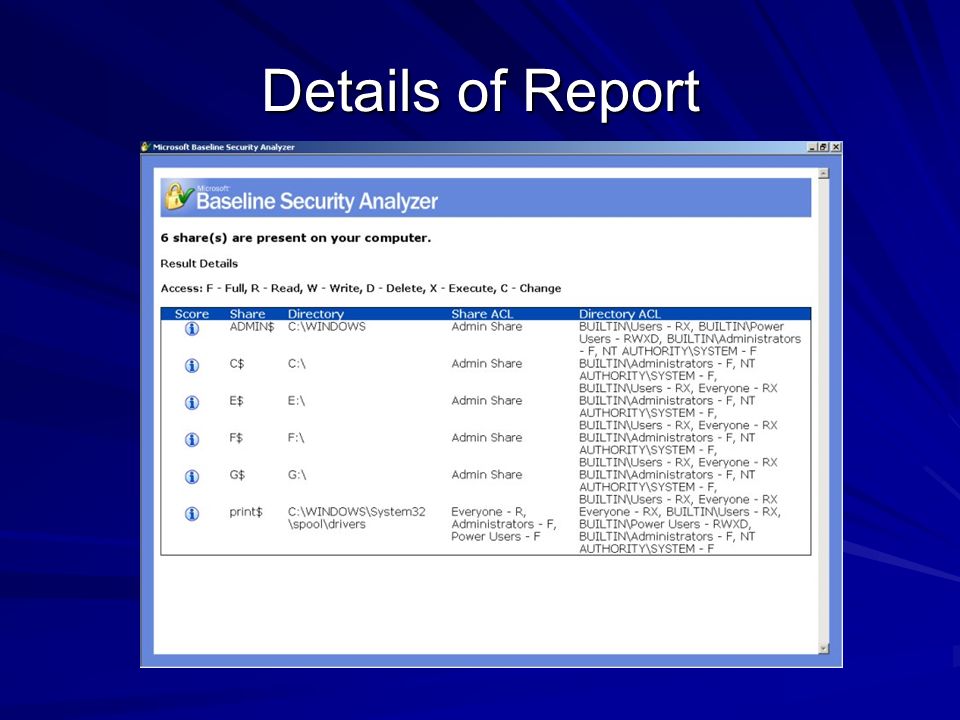Select the ADMIN$ share name
Screen dimensions: 960x720
pos(252,327)
